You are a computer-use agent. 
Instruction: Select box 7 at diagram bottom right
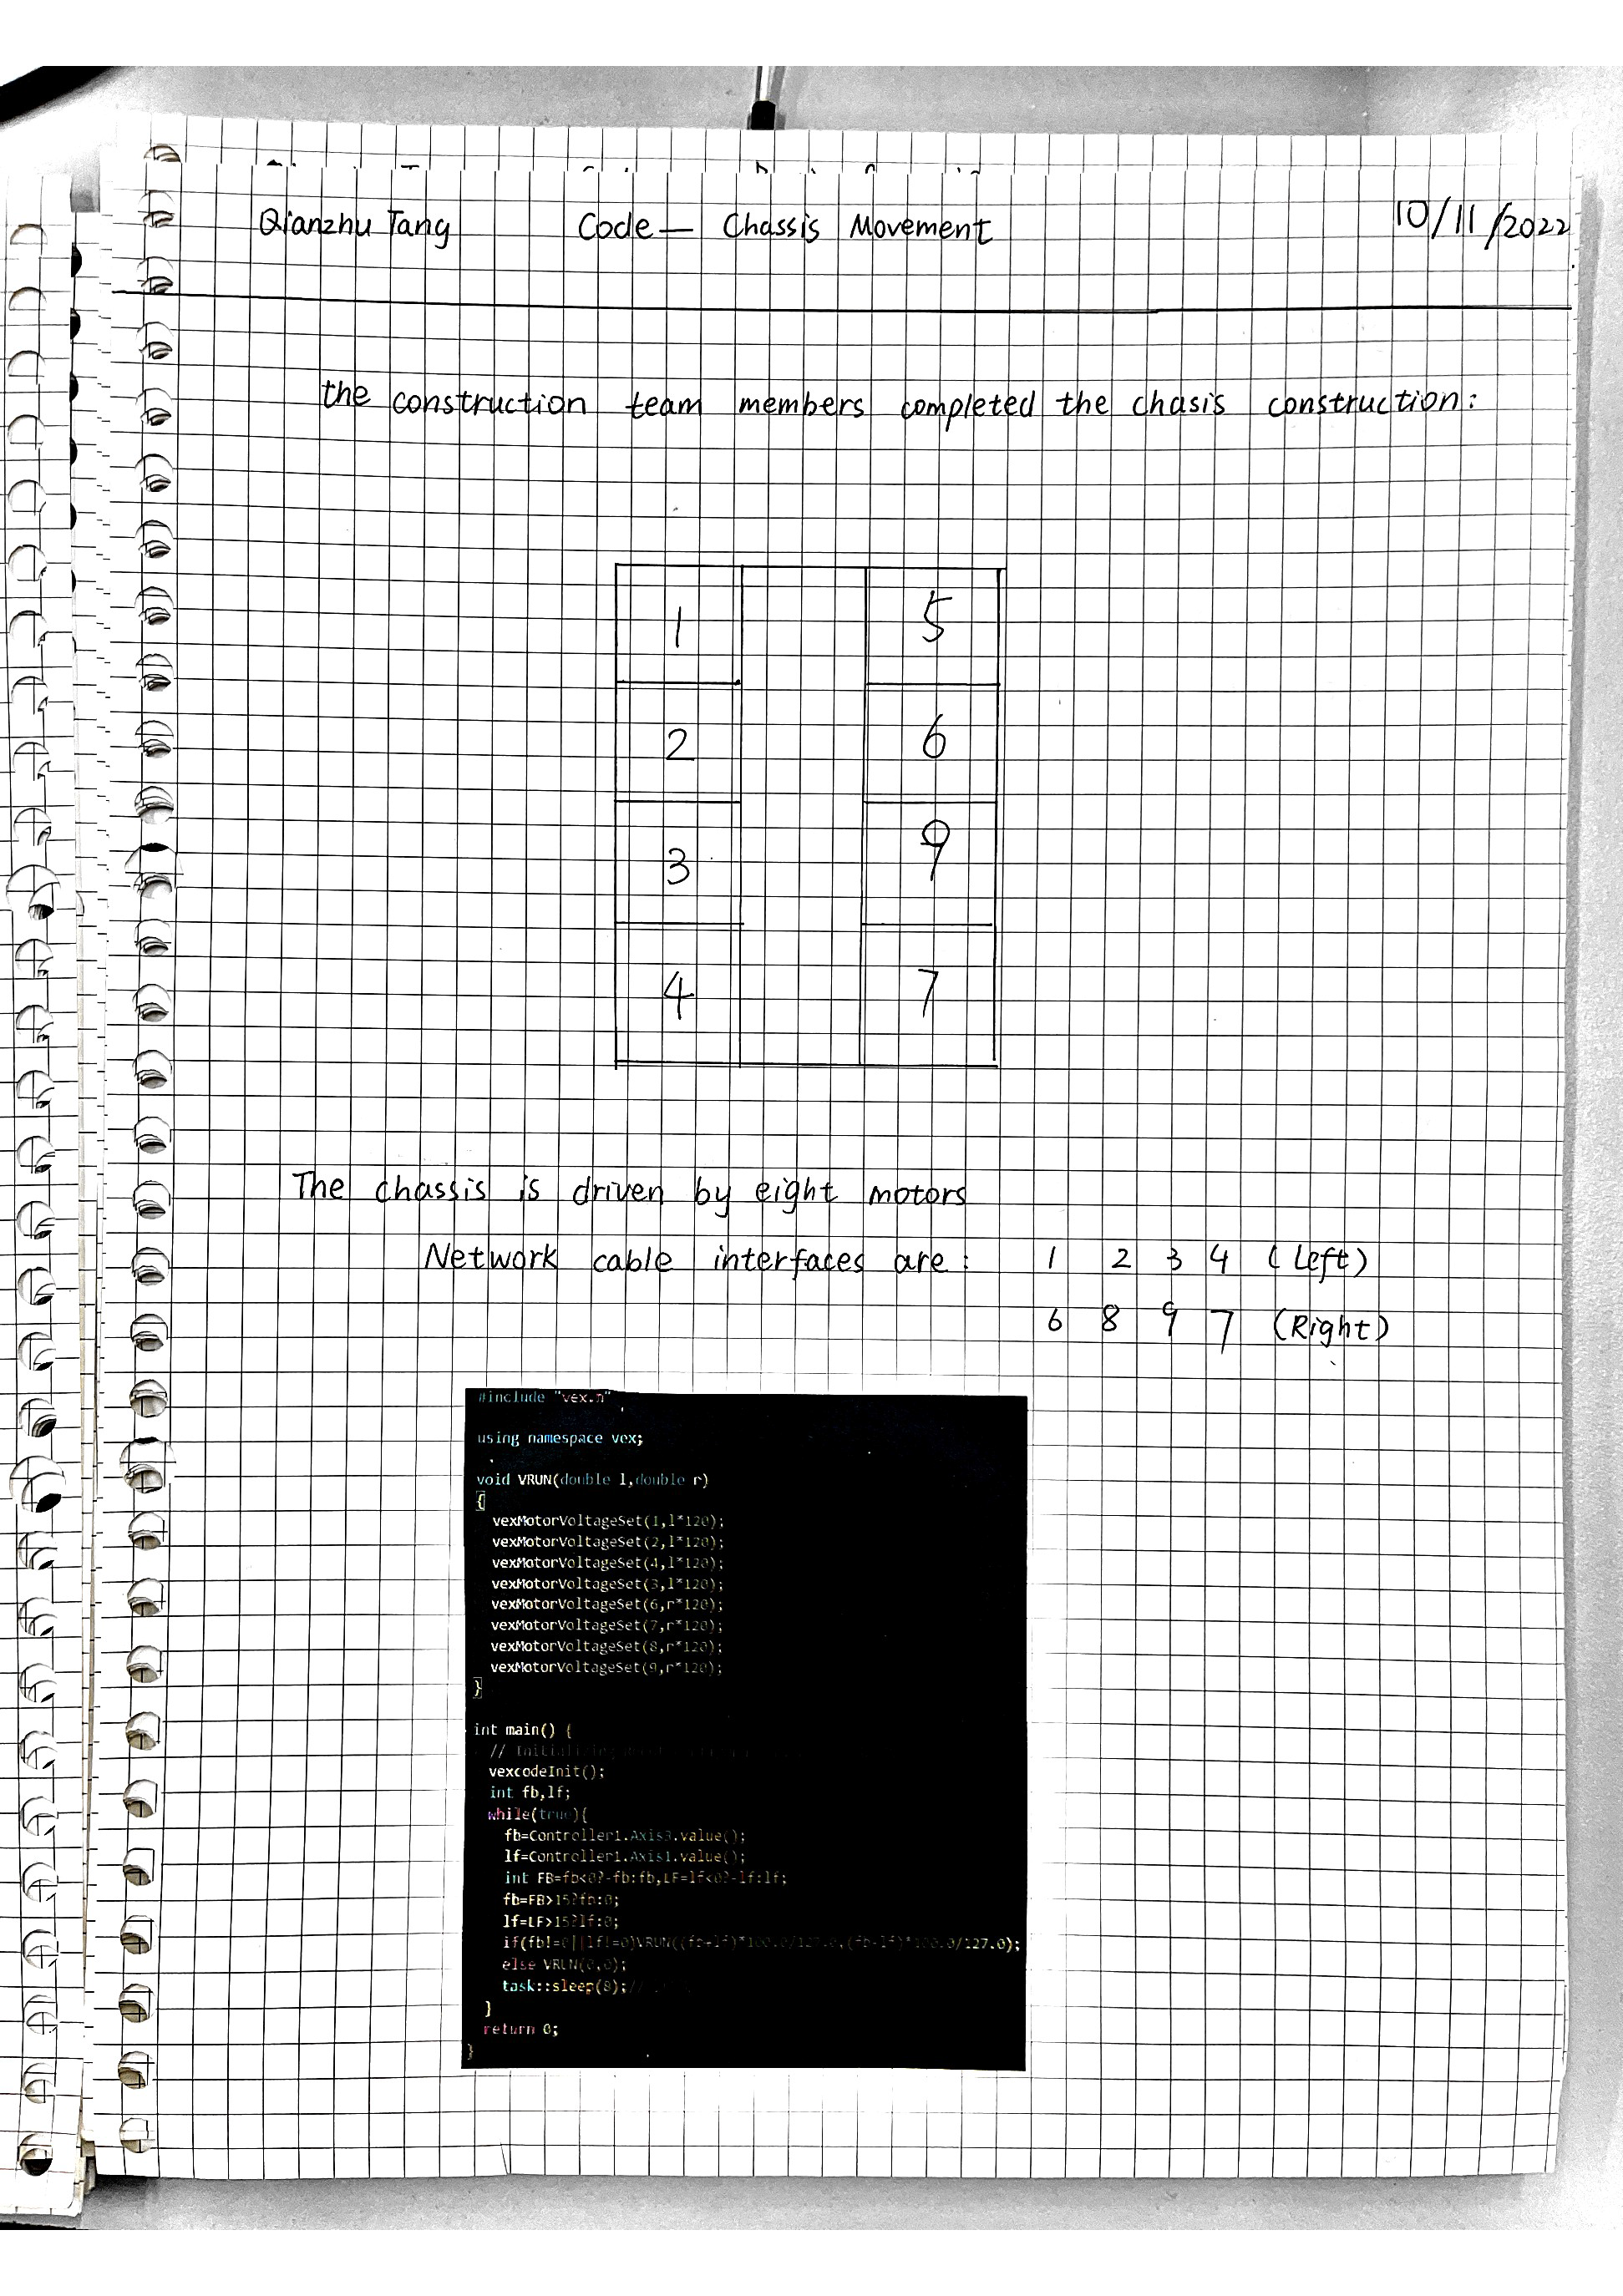pyautogui.click(x=929, y=993)
